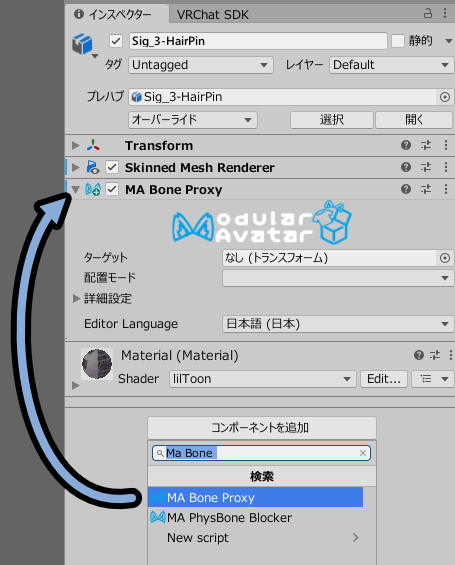Screen dimensions: 455x565
Task: Expand the 詳細設定 section
Action: tap(76, 298)
